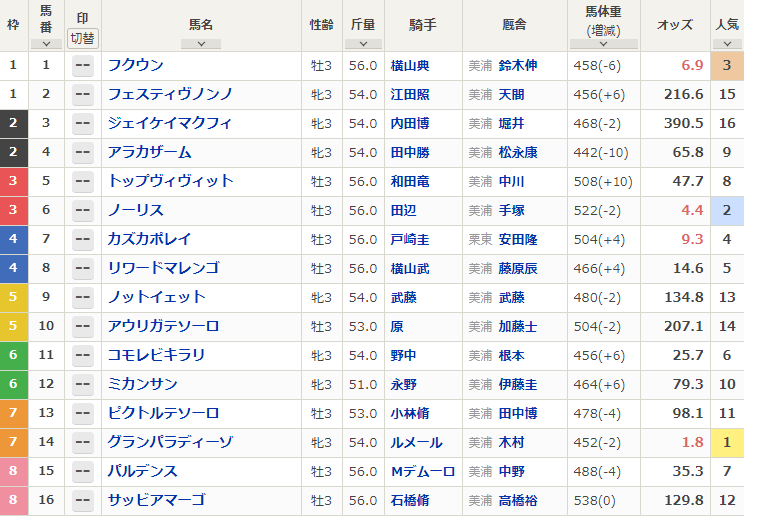Open horse page for カズカポレイ
The width and height of the screenshot is (765, 517).
pos(149,240)
